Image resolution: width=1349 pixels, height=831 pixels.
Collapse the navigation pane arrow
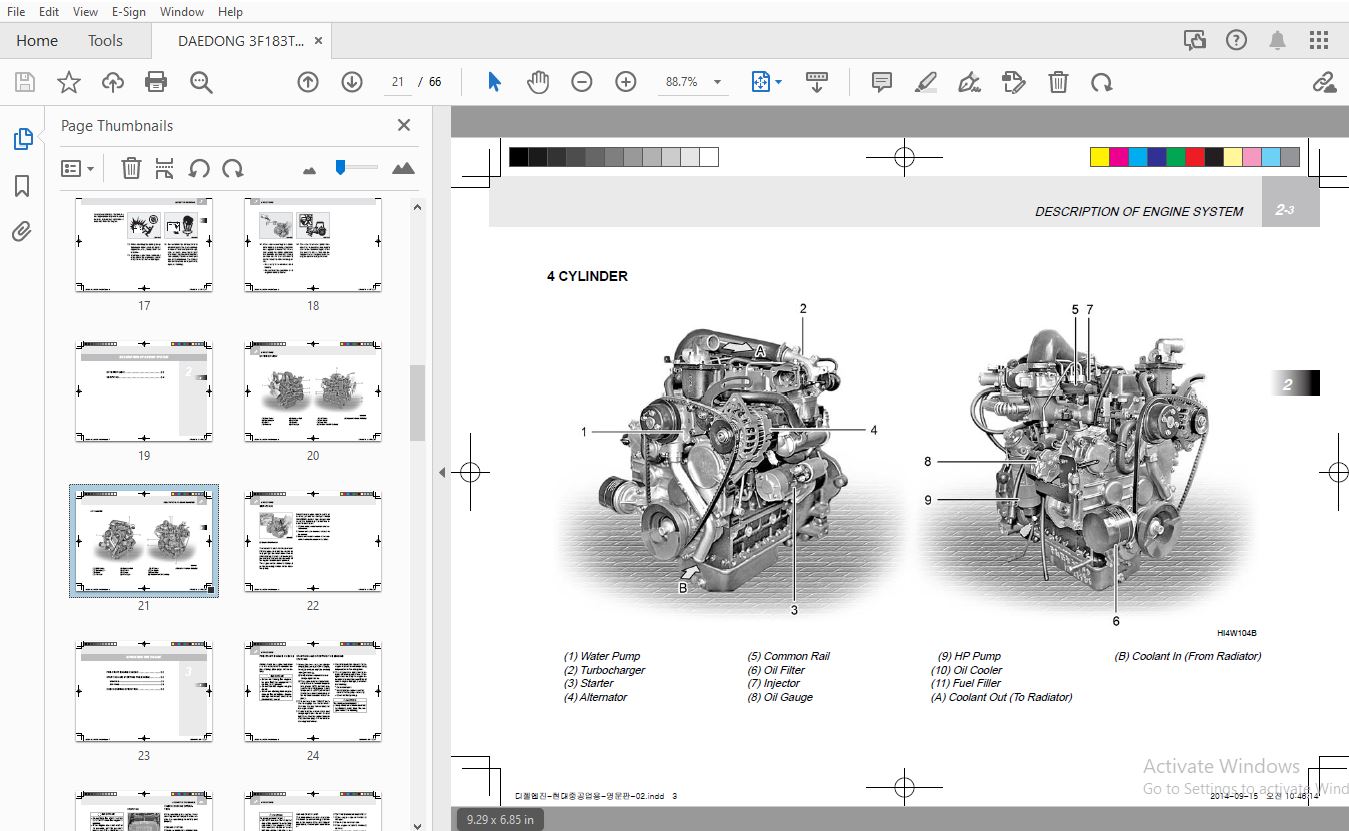442,472
